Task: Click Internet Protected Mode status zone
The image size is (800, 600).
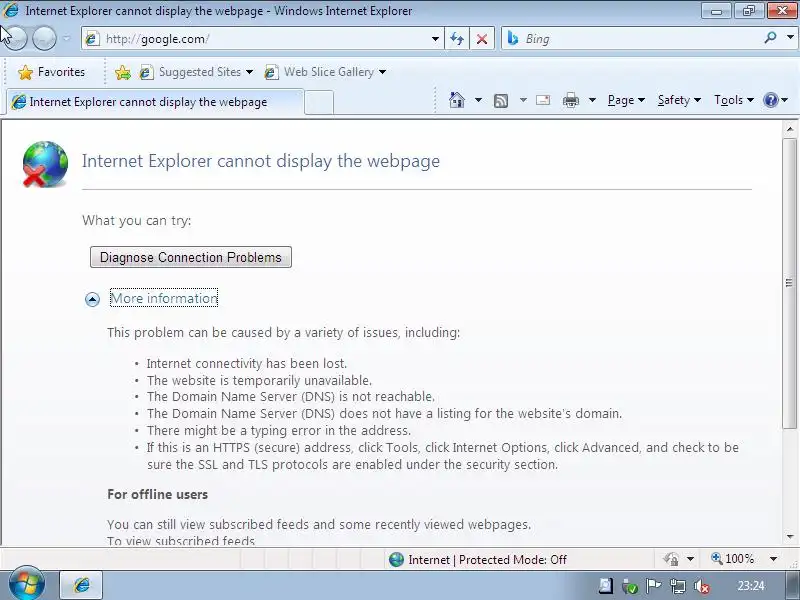Action: tap(478, 560)
